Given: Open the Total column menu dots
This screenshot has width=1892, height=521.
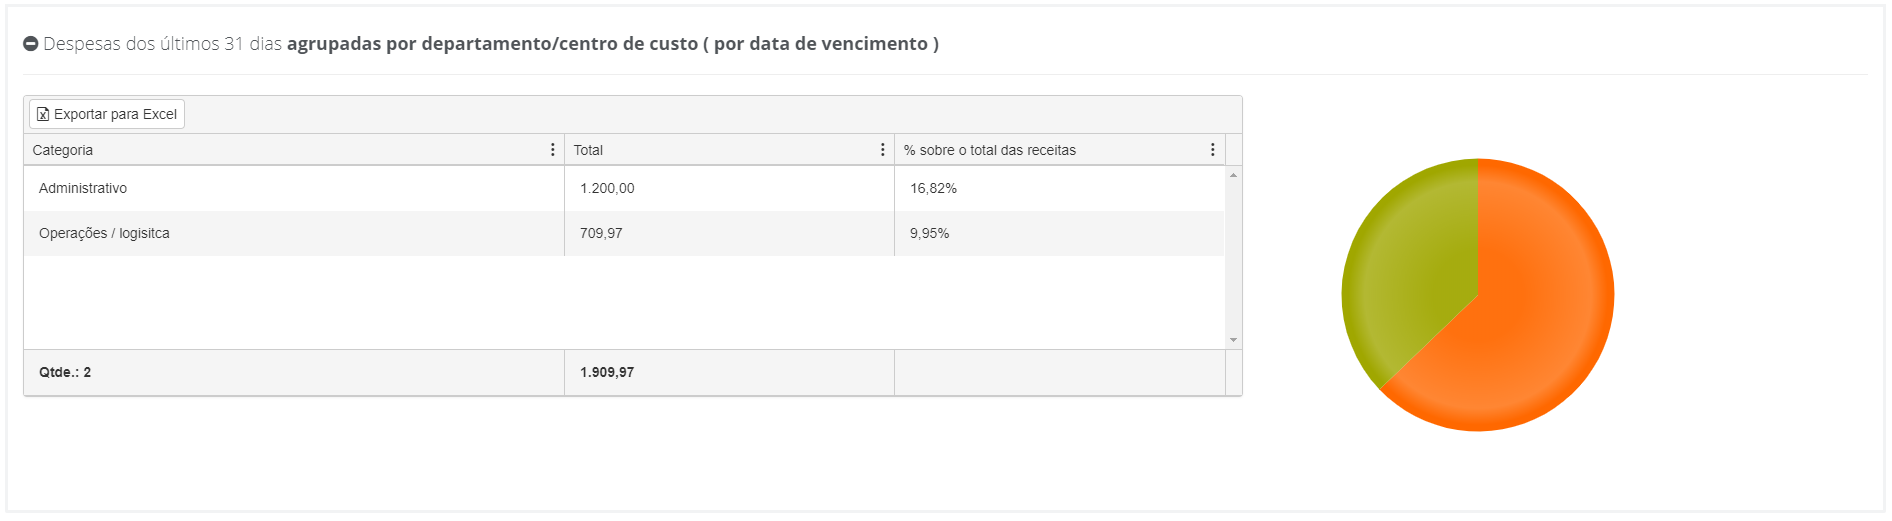Looking at the screenshot, I should 882,150.
